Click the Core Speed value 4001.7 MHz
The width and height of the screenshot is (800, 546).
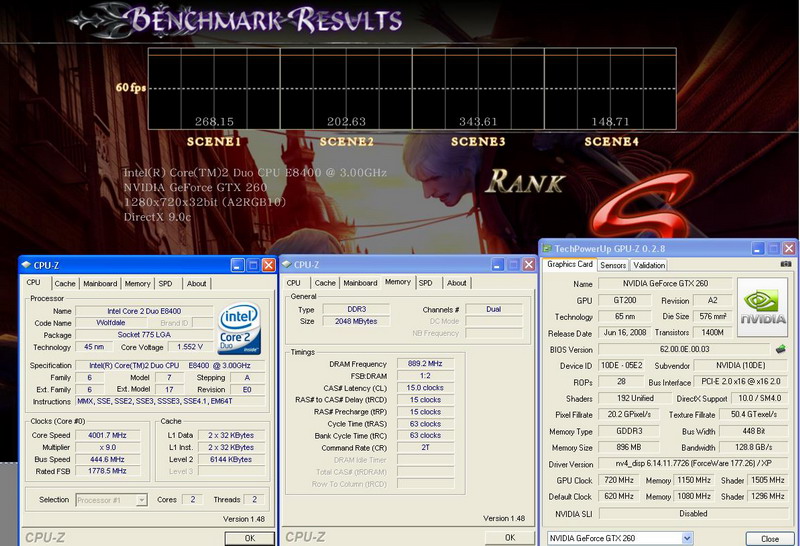pos(107,435)
